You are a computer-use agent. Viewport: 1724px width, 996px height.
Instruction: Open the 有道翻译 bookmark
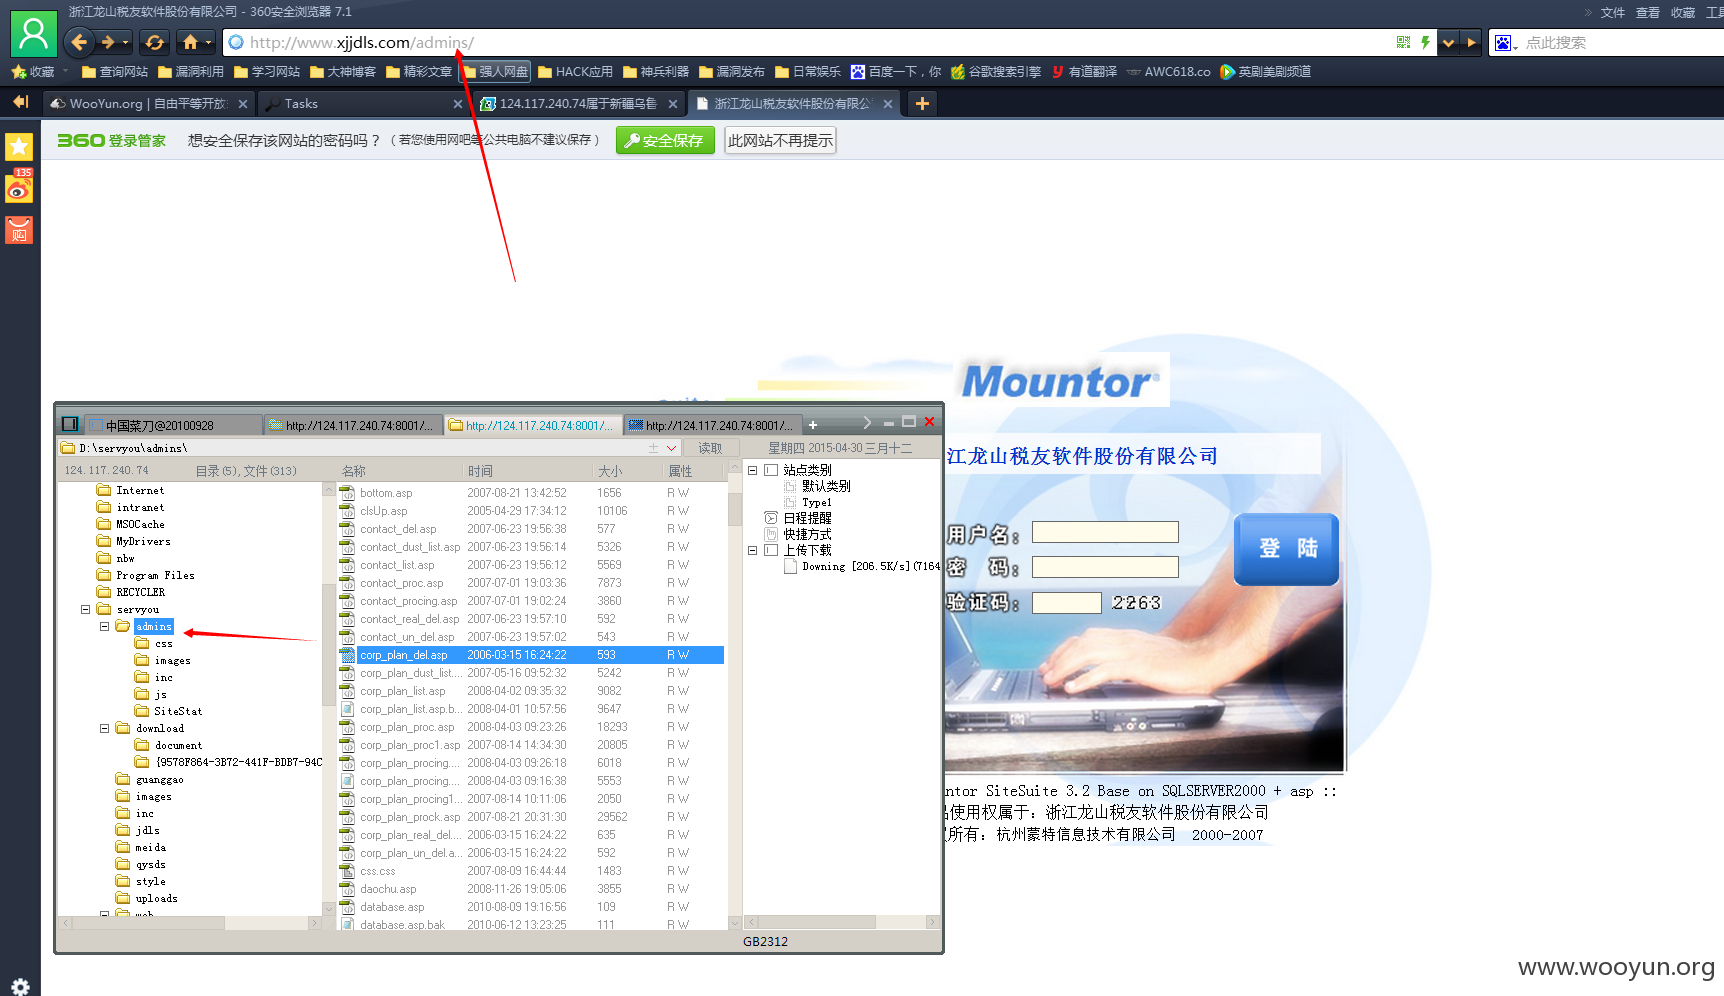tap(1084, 72)
